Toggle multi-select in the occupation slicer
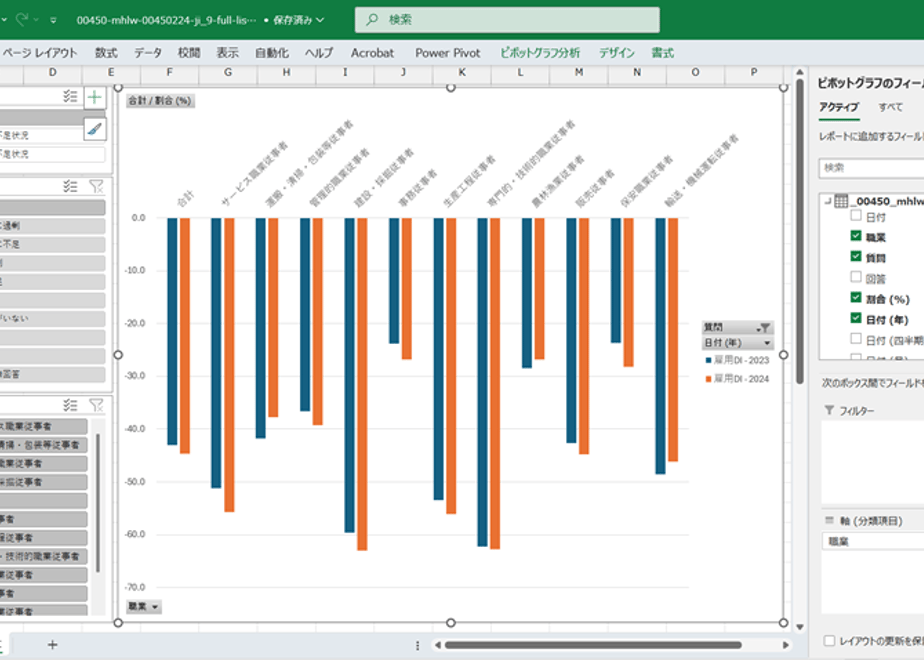Screen dimensions: 924x660 pos(70,405)
